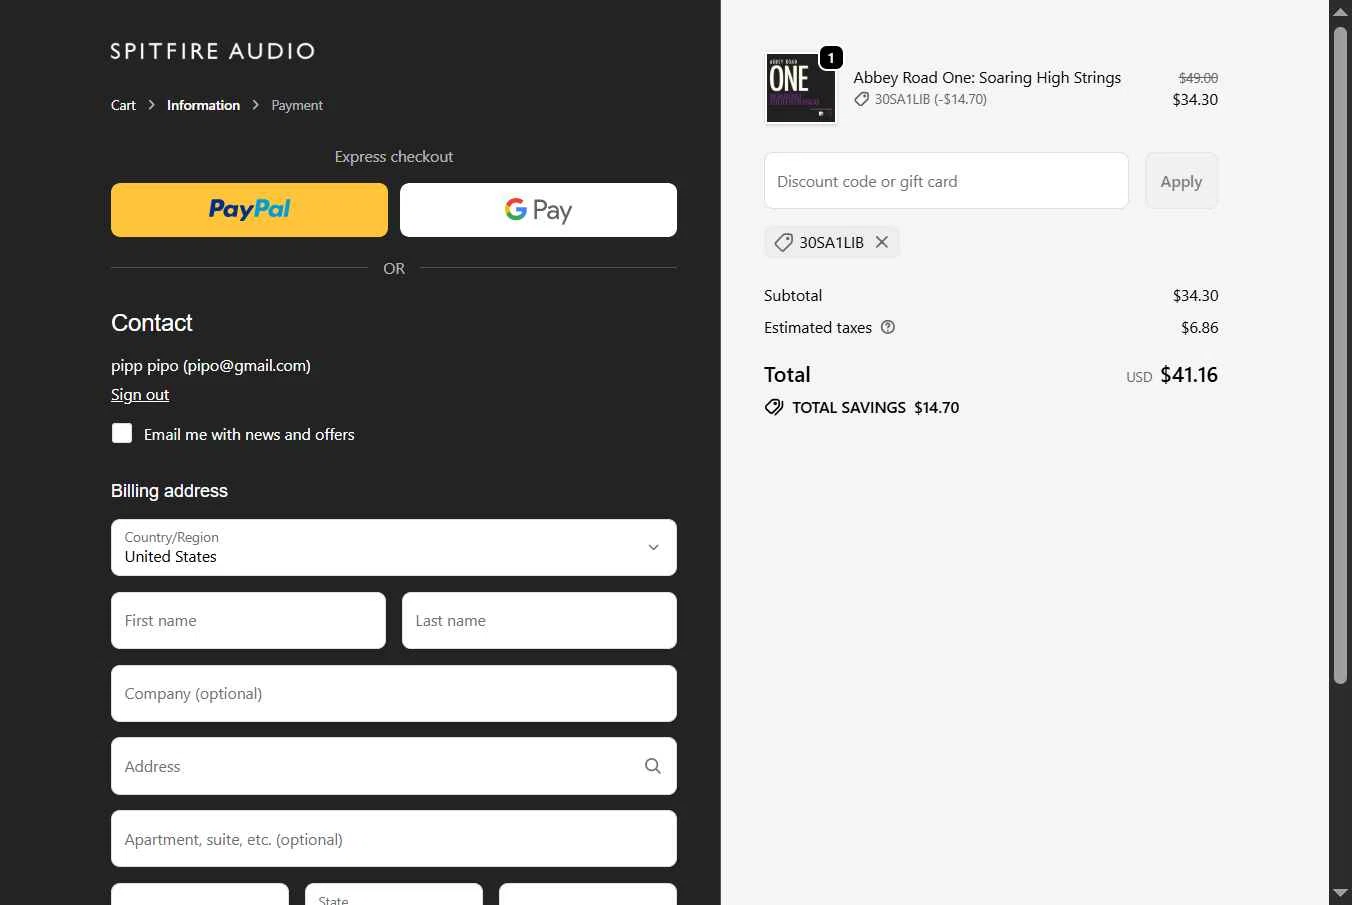Click the struck-through price $49.00
Viewport: 1352px width, 905px height.
point(1198,77)
